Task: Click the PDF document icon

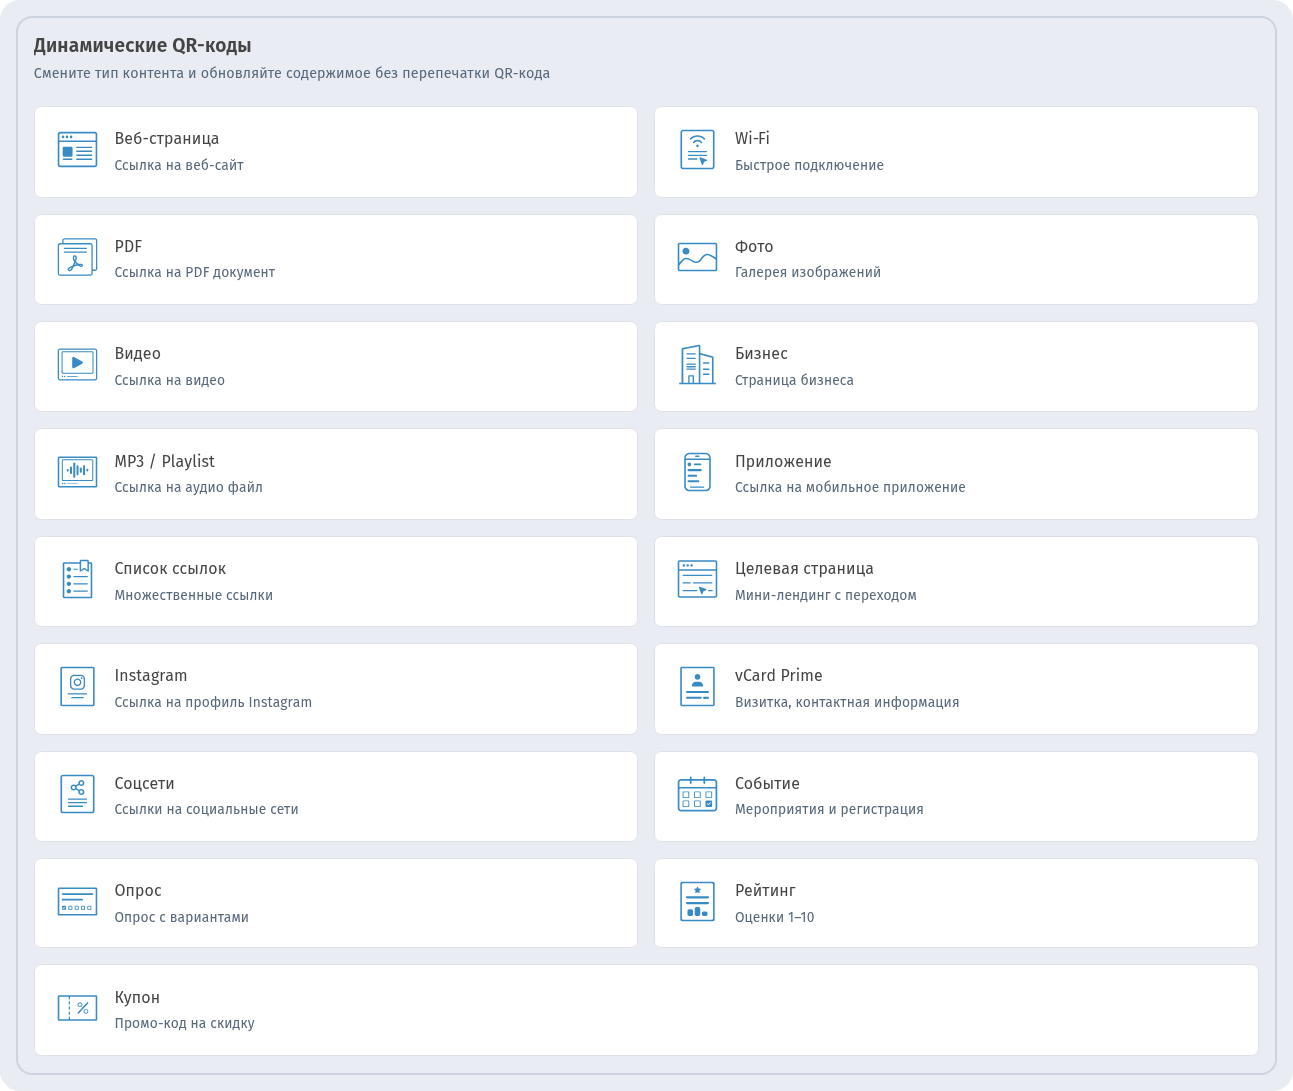Action: [x=77, y=257]
